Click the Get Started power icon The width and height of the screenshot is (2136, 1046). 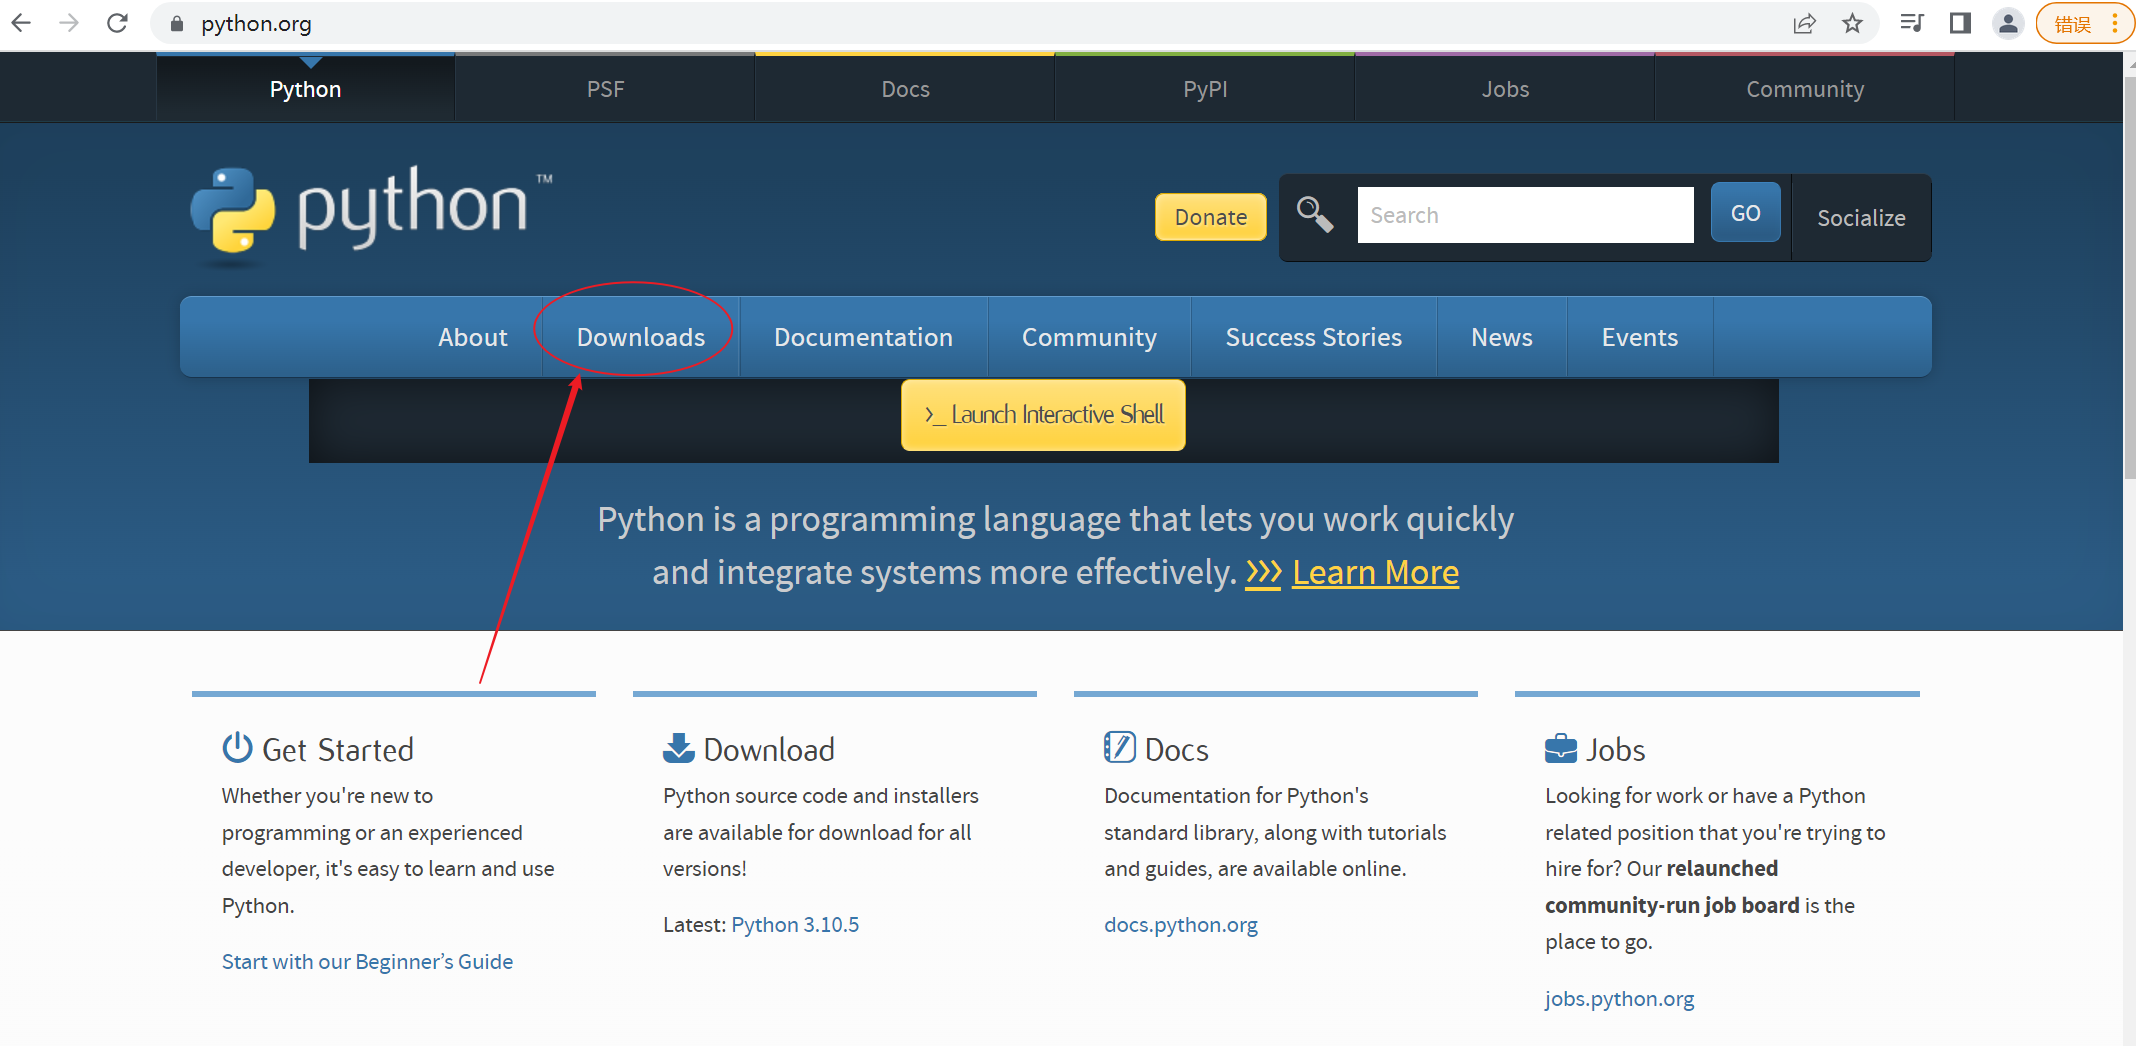(237, 747)
